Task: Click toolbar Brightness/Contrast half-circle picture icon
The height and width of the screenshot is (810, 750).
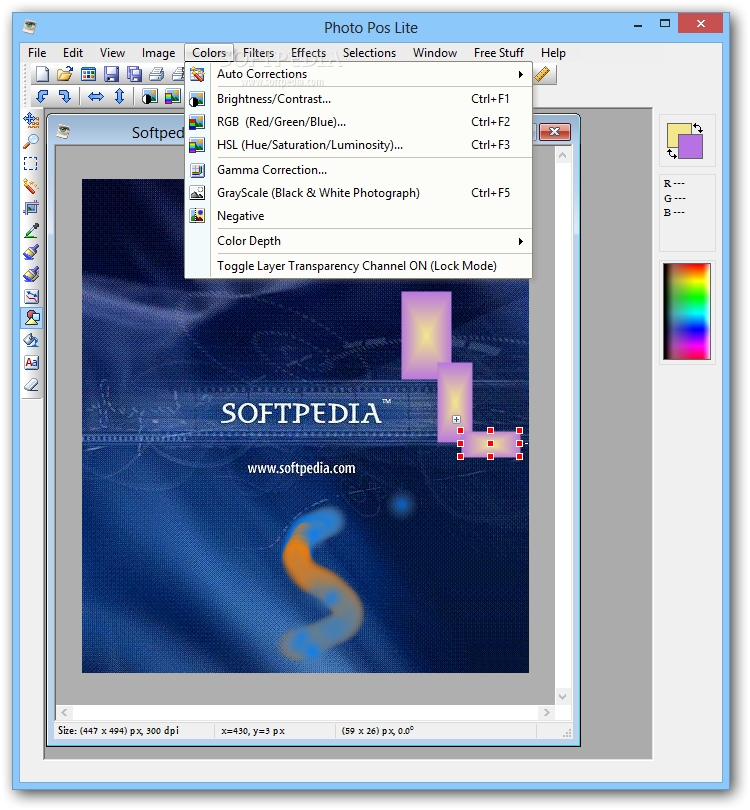Action: point(150,97)
